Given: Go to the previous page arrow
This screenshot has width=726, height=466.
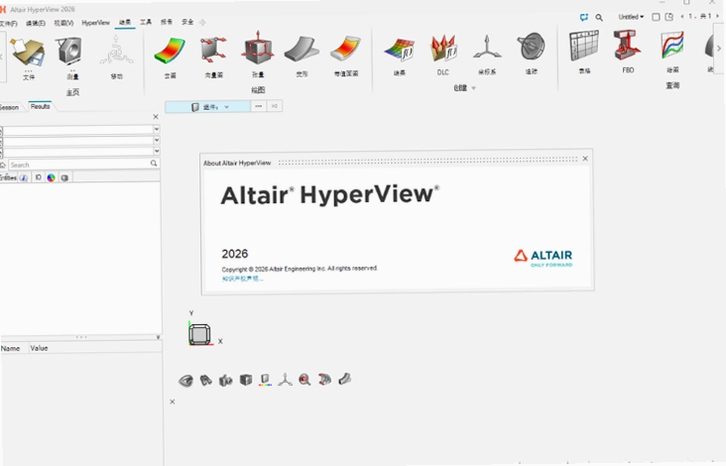Looking at the screenshot, I should 682,16.
